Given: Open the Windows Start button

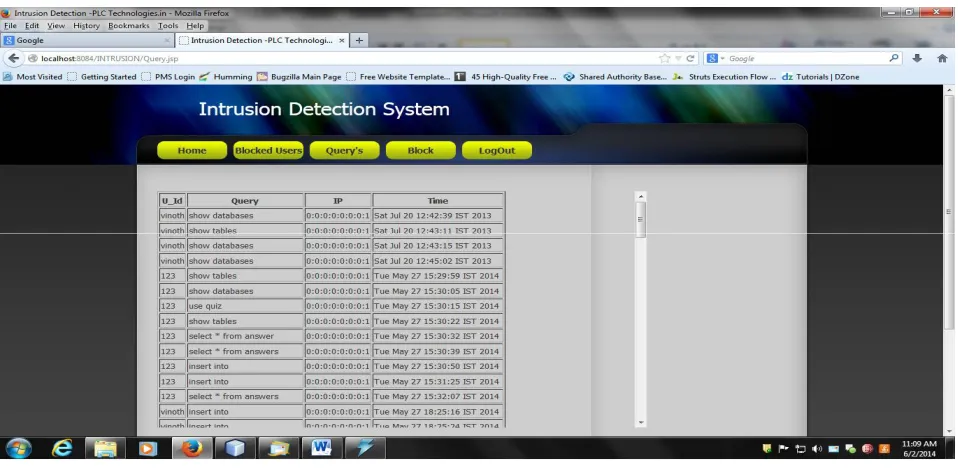Looking at the screenshot, I should tap(18, 449).
